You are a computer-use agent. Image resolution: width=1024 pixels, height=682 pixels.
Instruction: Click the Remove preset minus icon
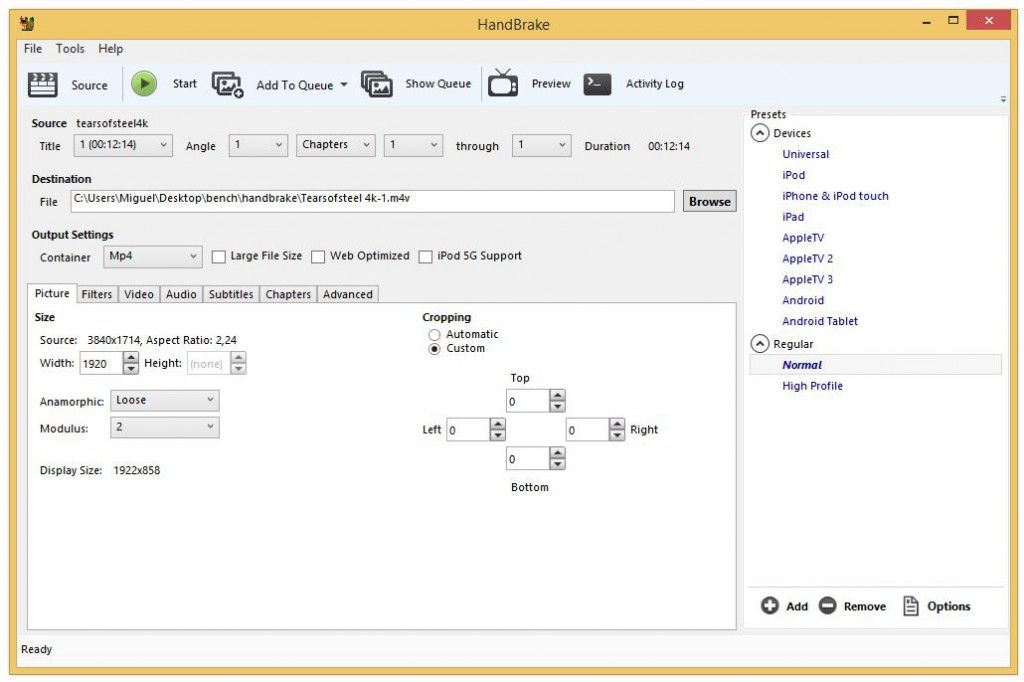[x=827, y=606]
